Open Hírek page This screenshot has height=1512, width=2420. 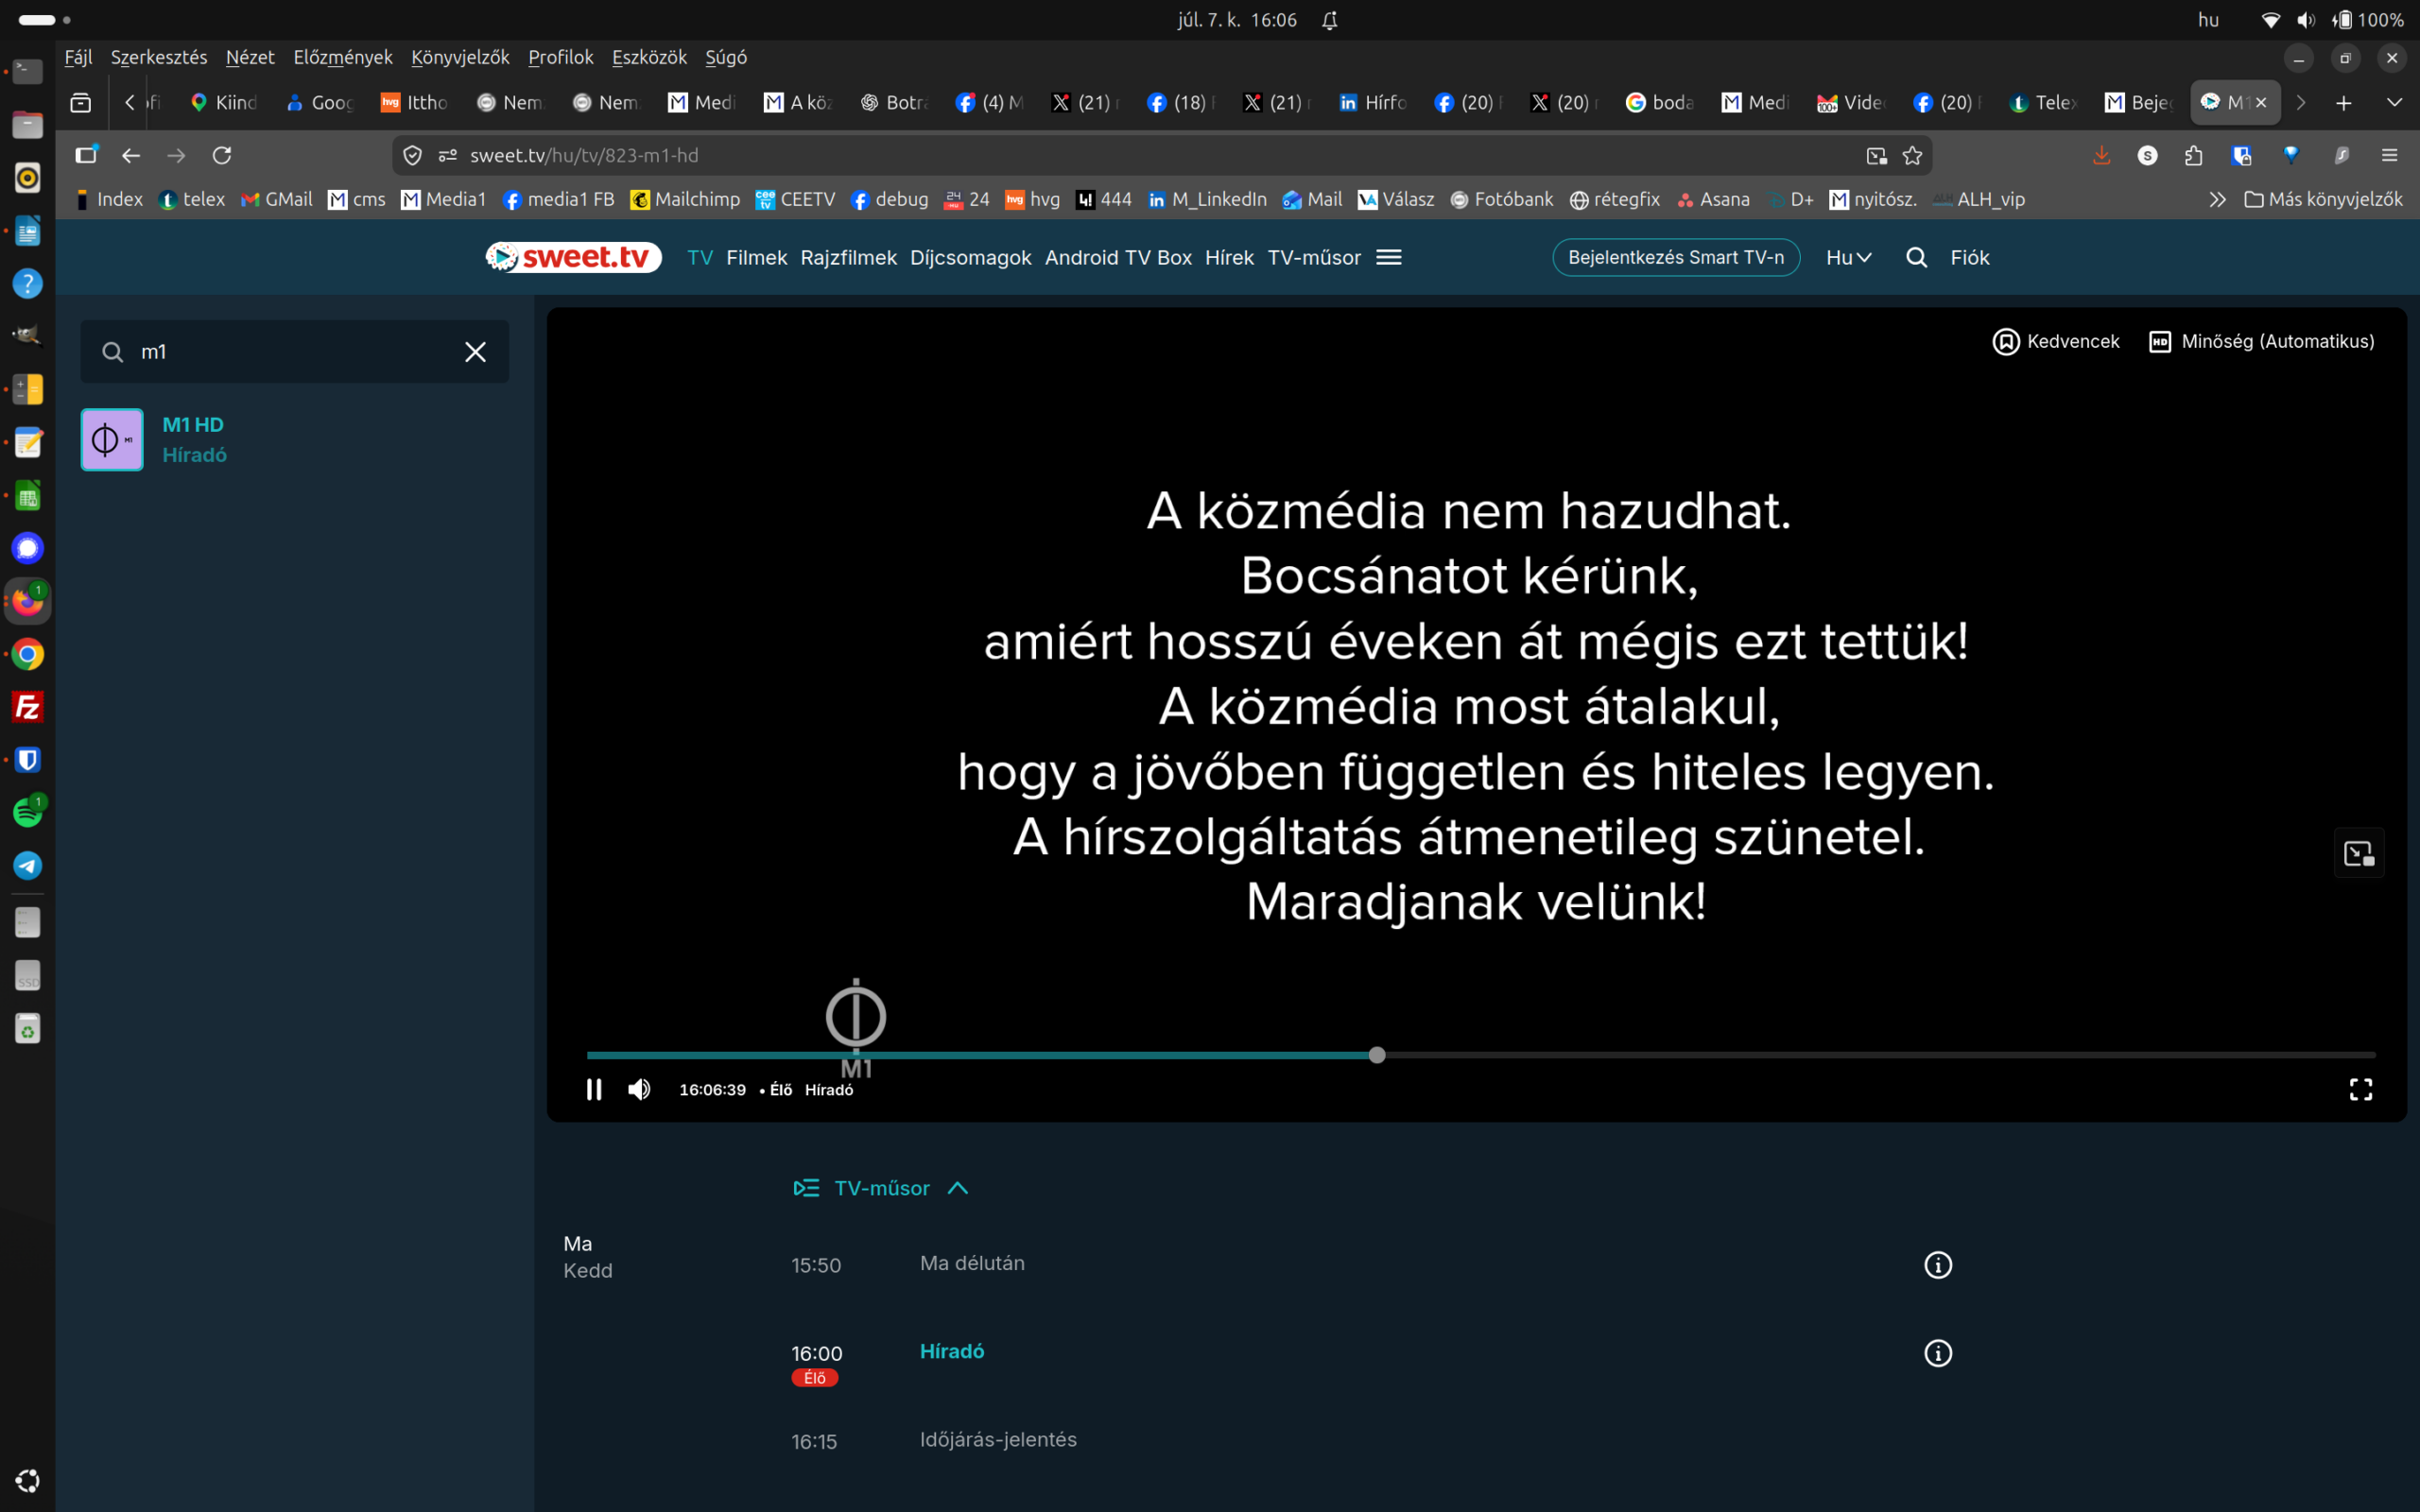(x=1229, y=257)
